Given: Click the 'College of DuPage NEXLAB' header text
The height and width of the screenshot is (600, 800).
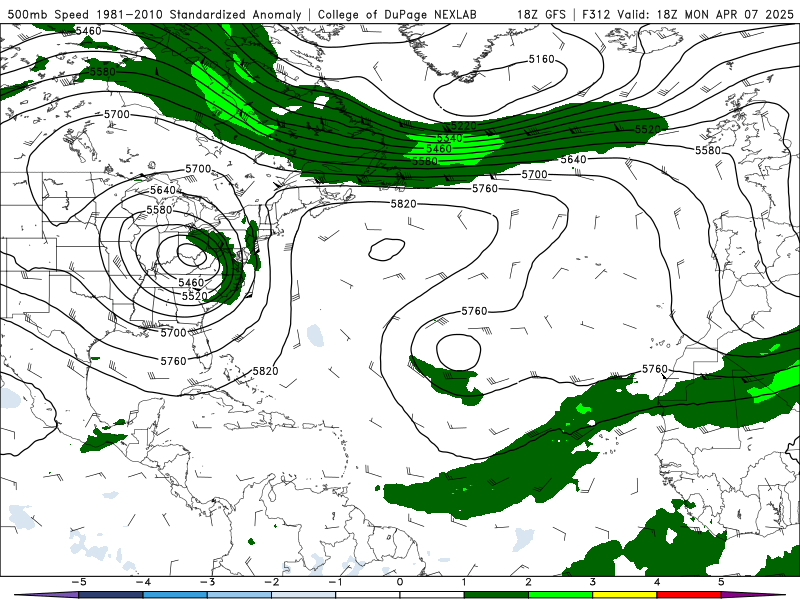Looking at the screenshot, I should pos(397,14).
